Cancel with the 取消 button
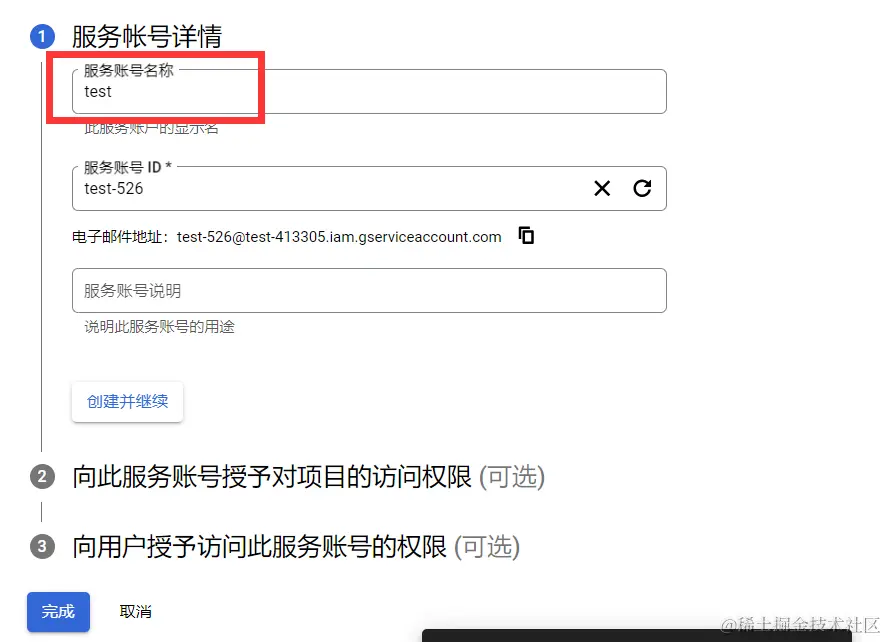887x642 pixels. pyautogui.click(x=136, y=611)
